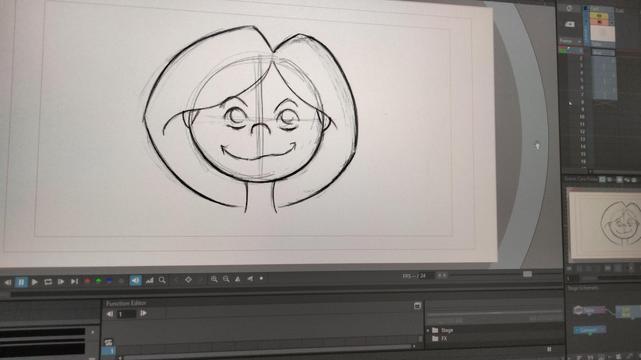Click previous key arrow in Function Editor
Viewport: 641px width, 360px height.
click(x=110, y=314)
